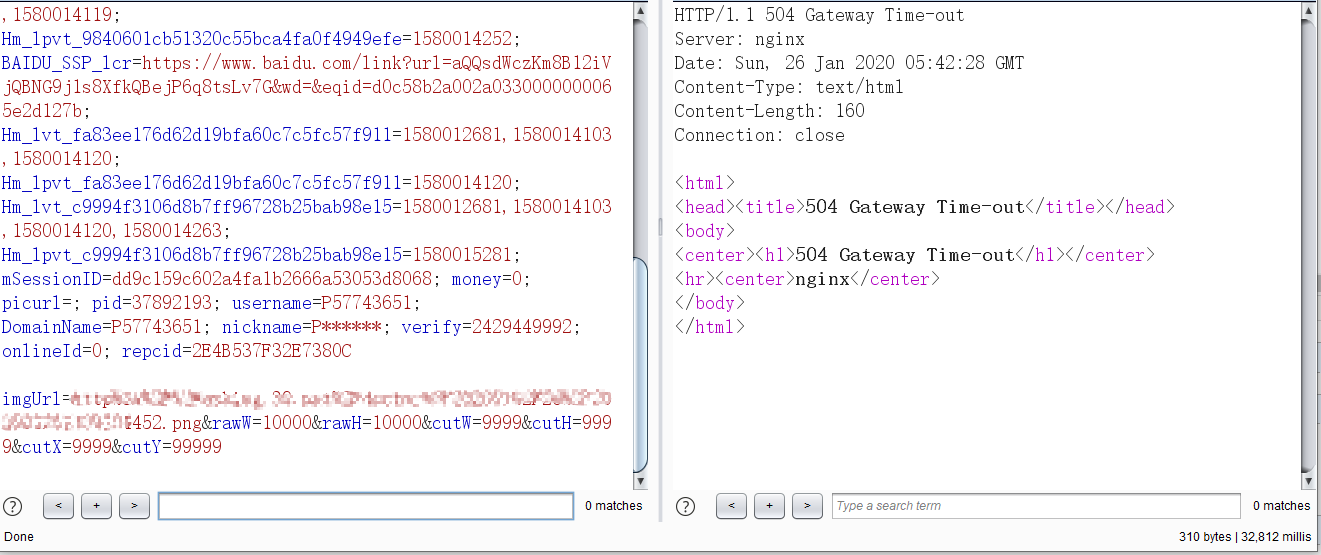Go to previous match in response pane
This screenshot has height=555, width=1321.
[x=731, y=506]
